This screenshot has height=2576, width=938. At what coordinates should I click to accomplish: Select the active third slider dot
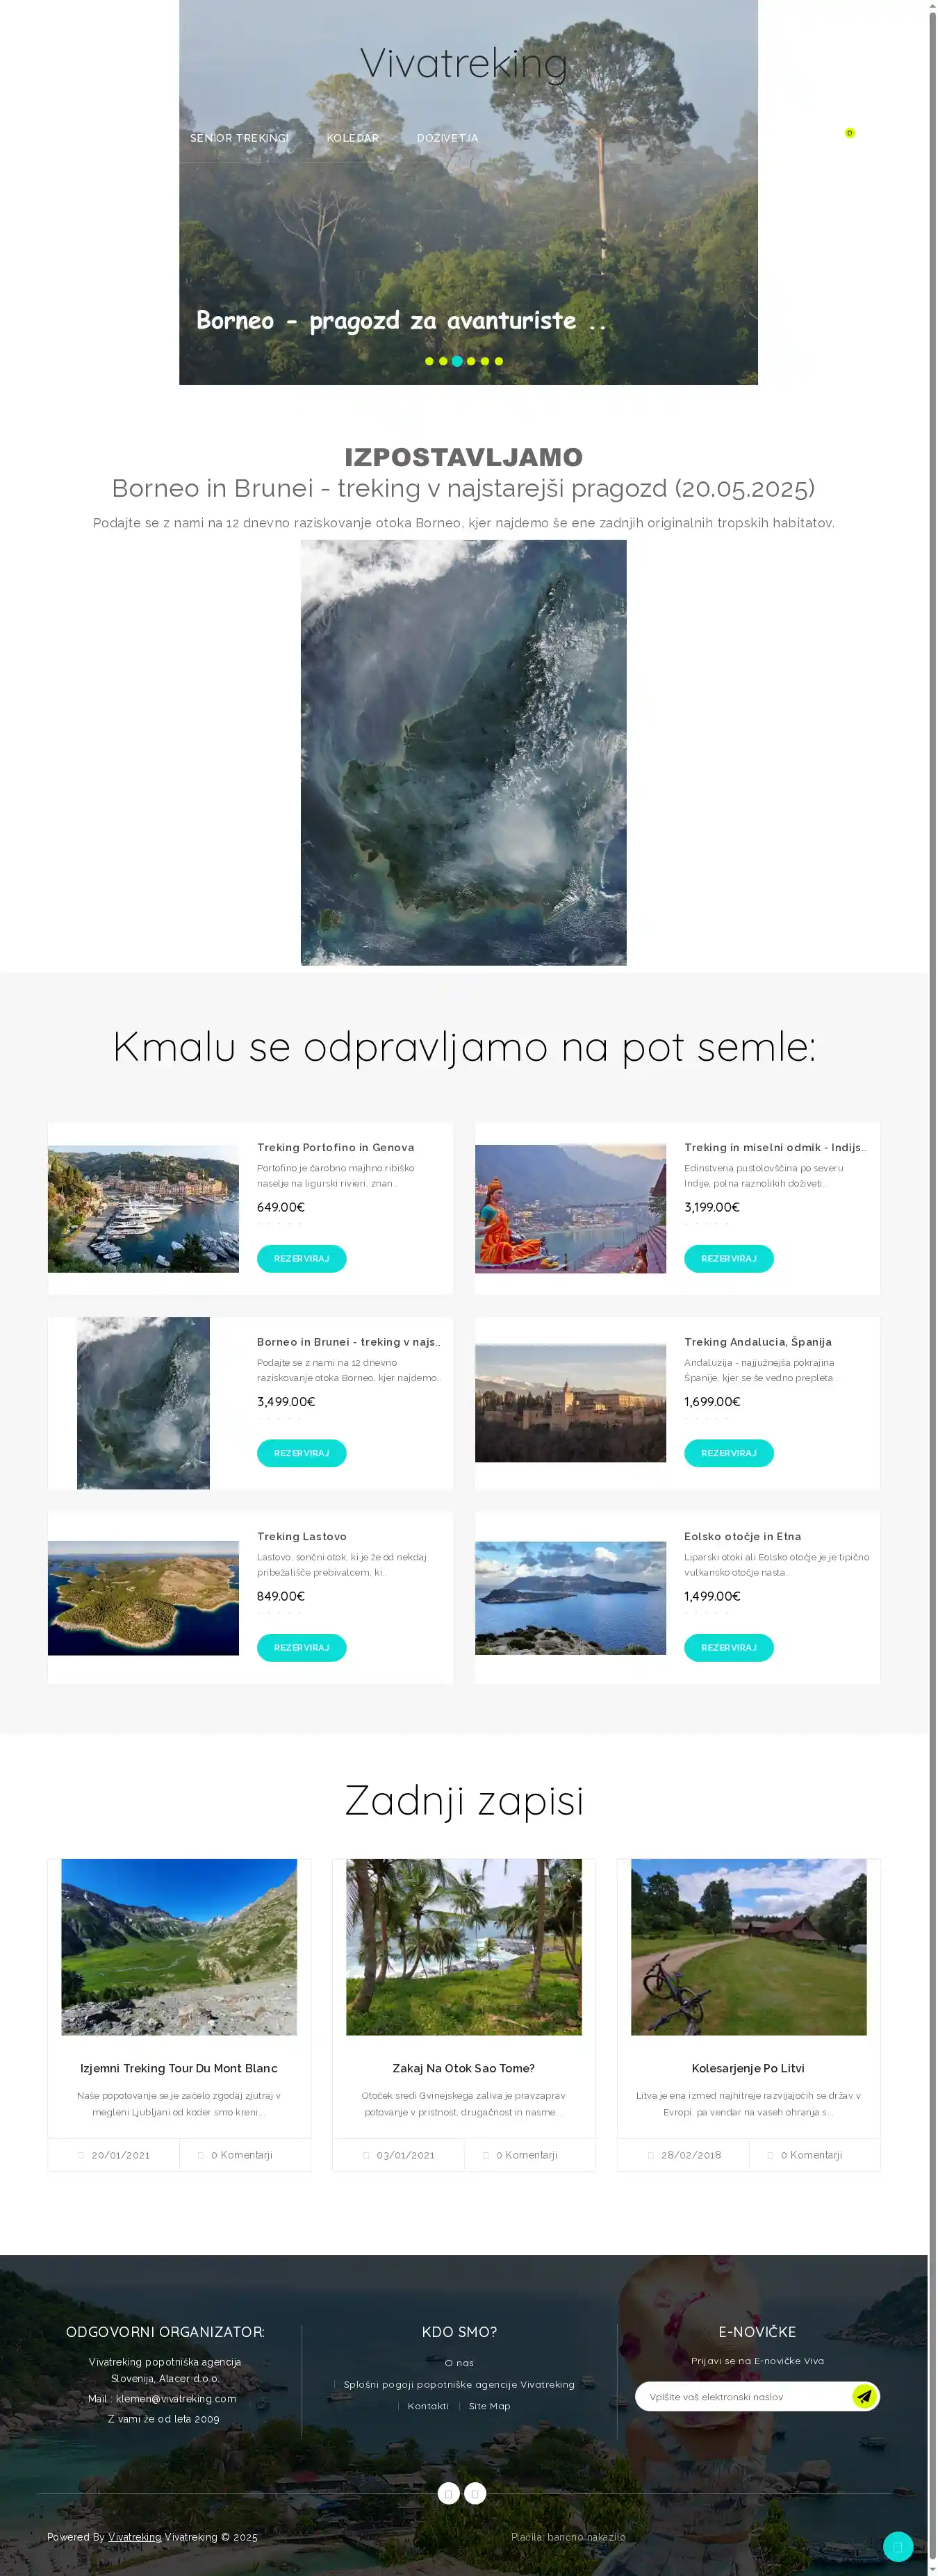point(457,361)
